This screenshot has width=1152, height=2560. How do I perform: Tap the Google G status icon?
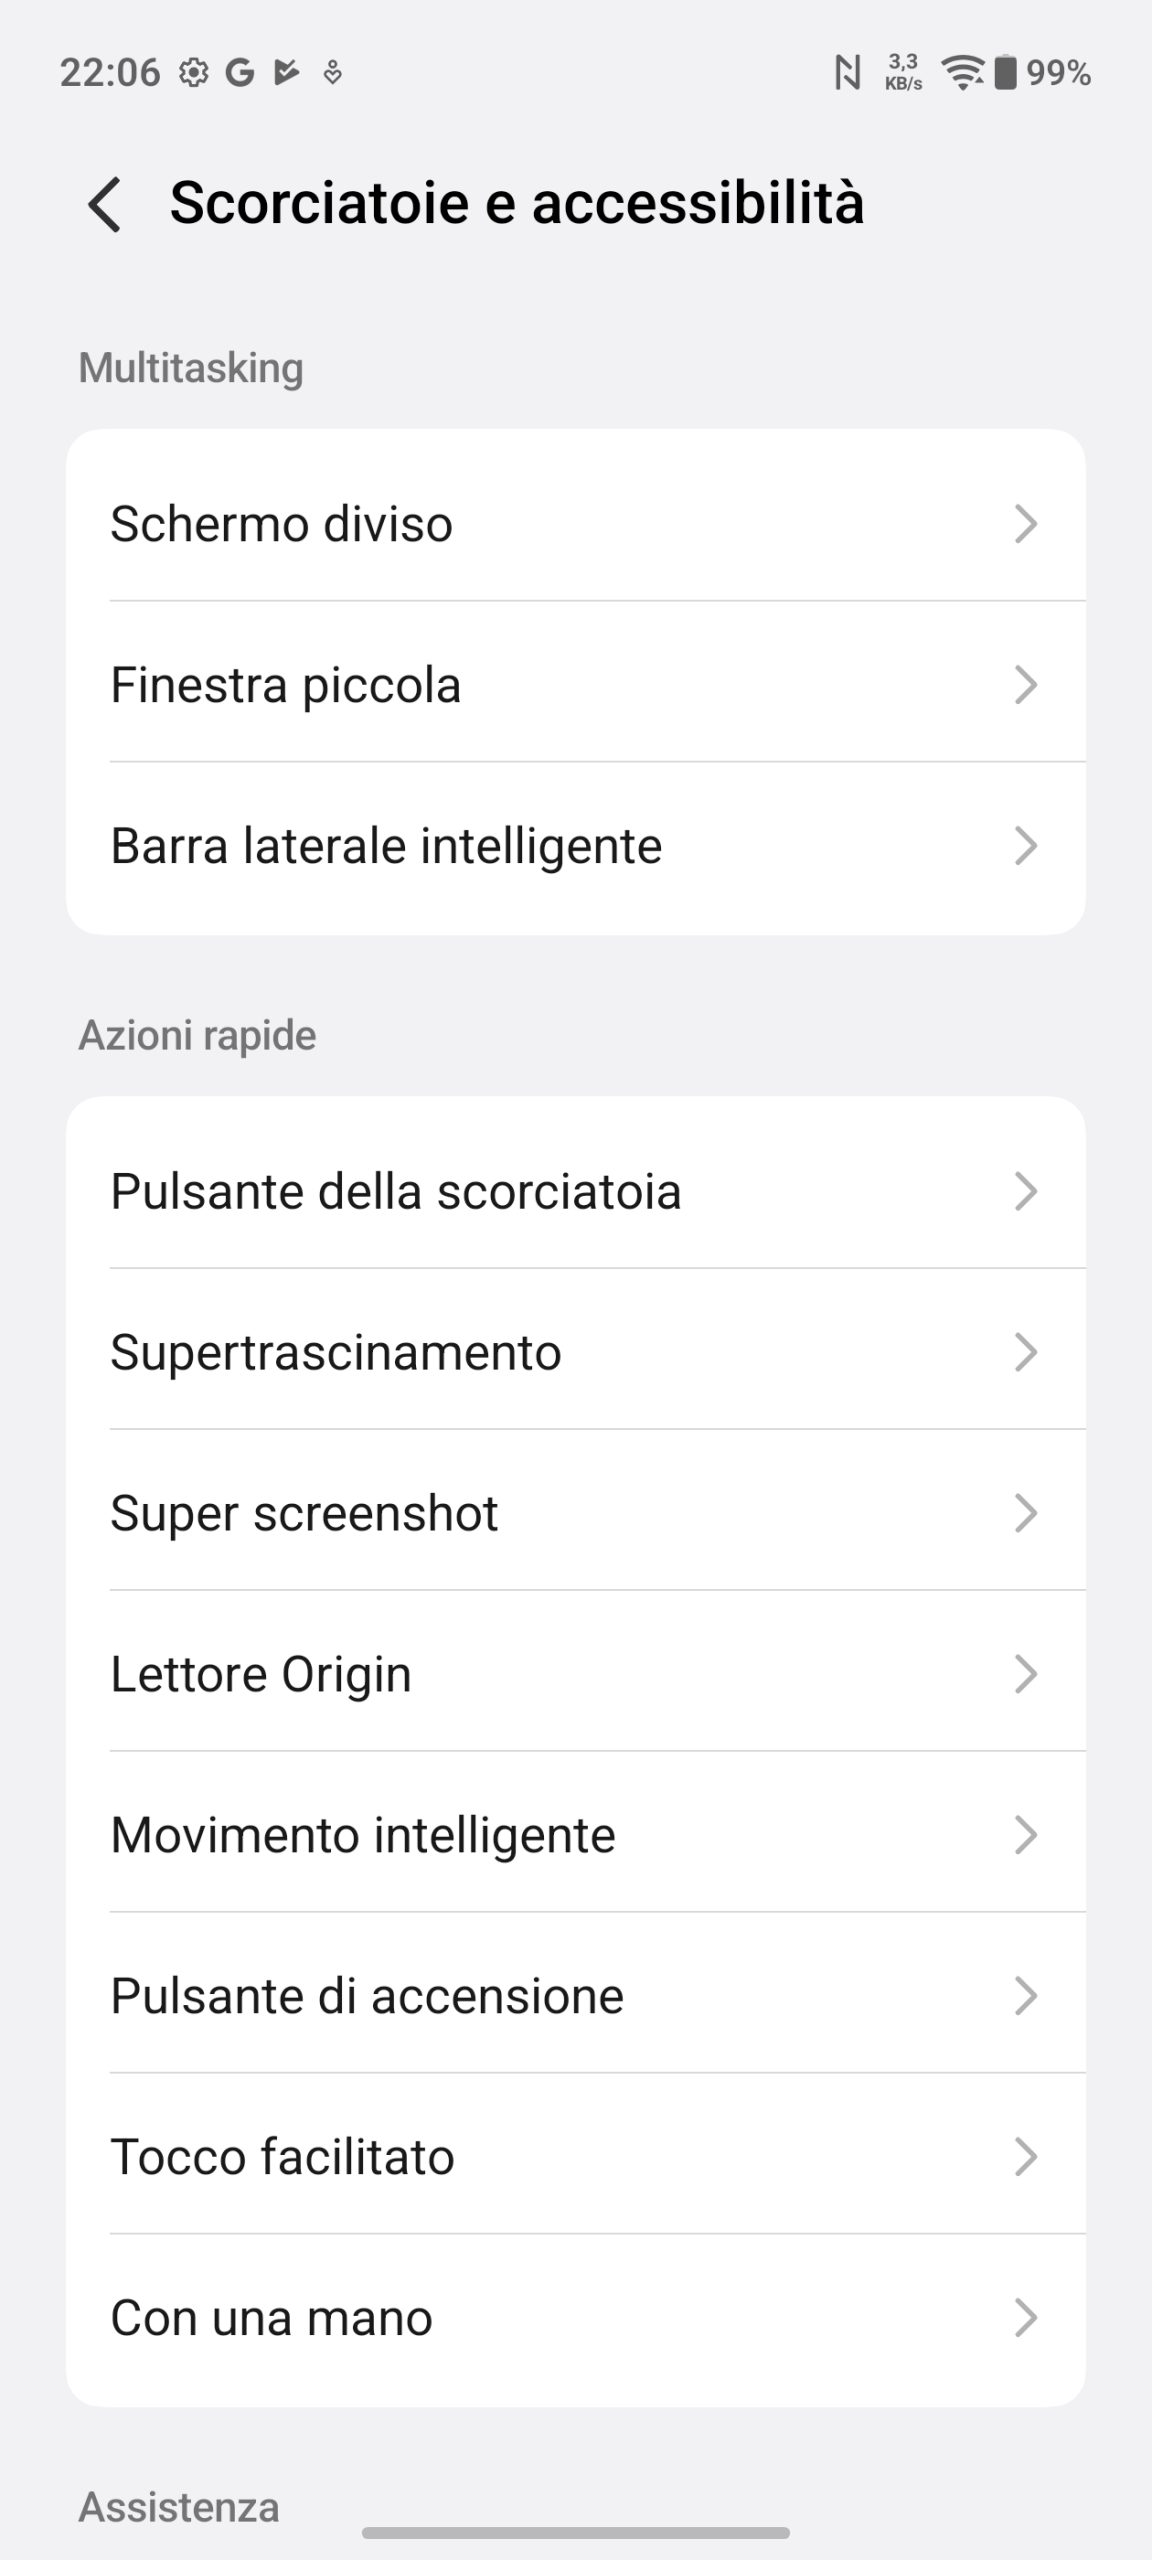coord(239,73)
